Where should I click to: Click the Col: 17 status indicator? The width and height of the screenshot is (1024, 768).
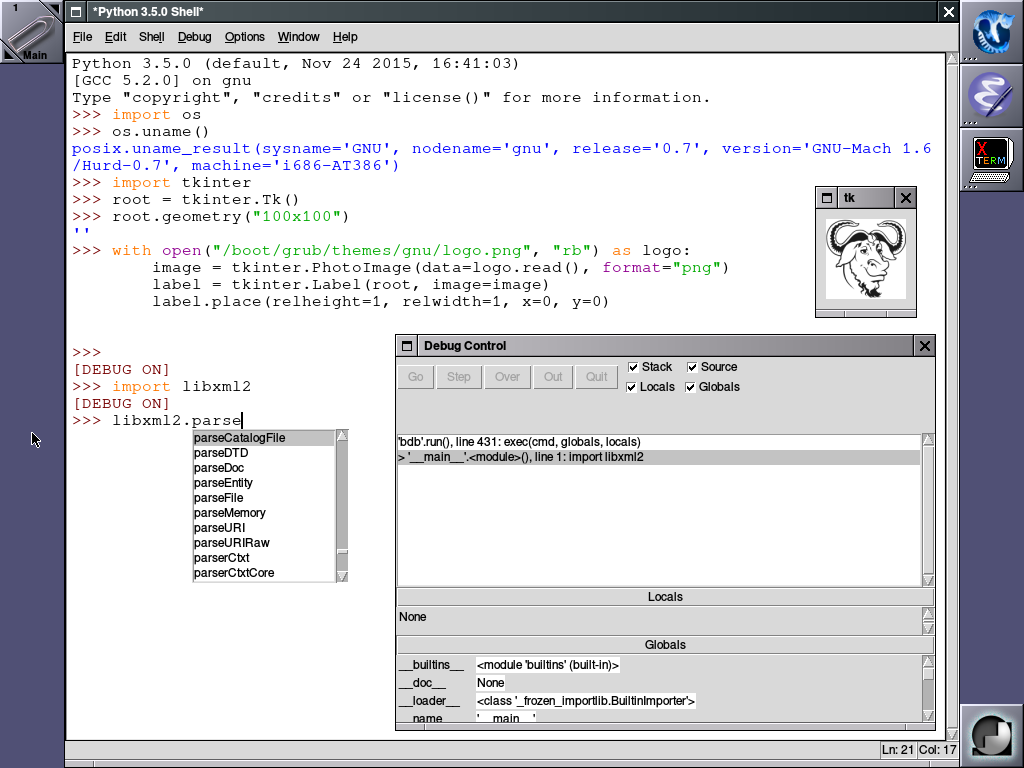pyautogui.click(x=936, y=750)
